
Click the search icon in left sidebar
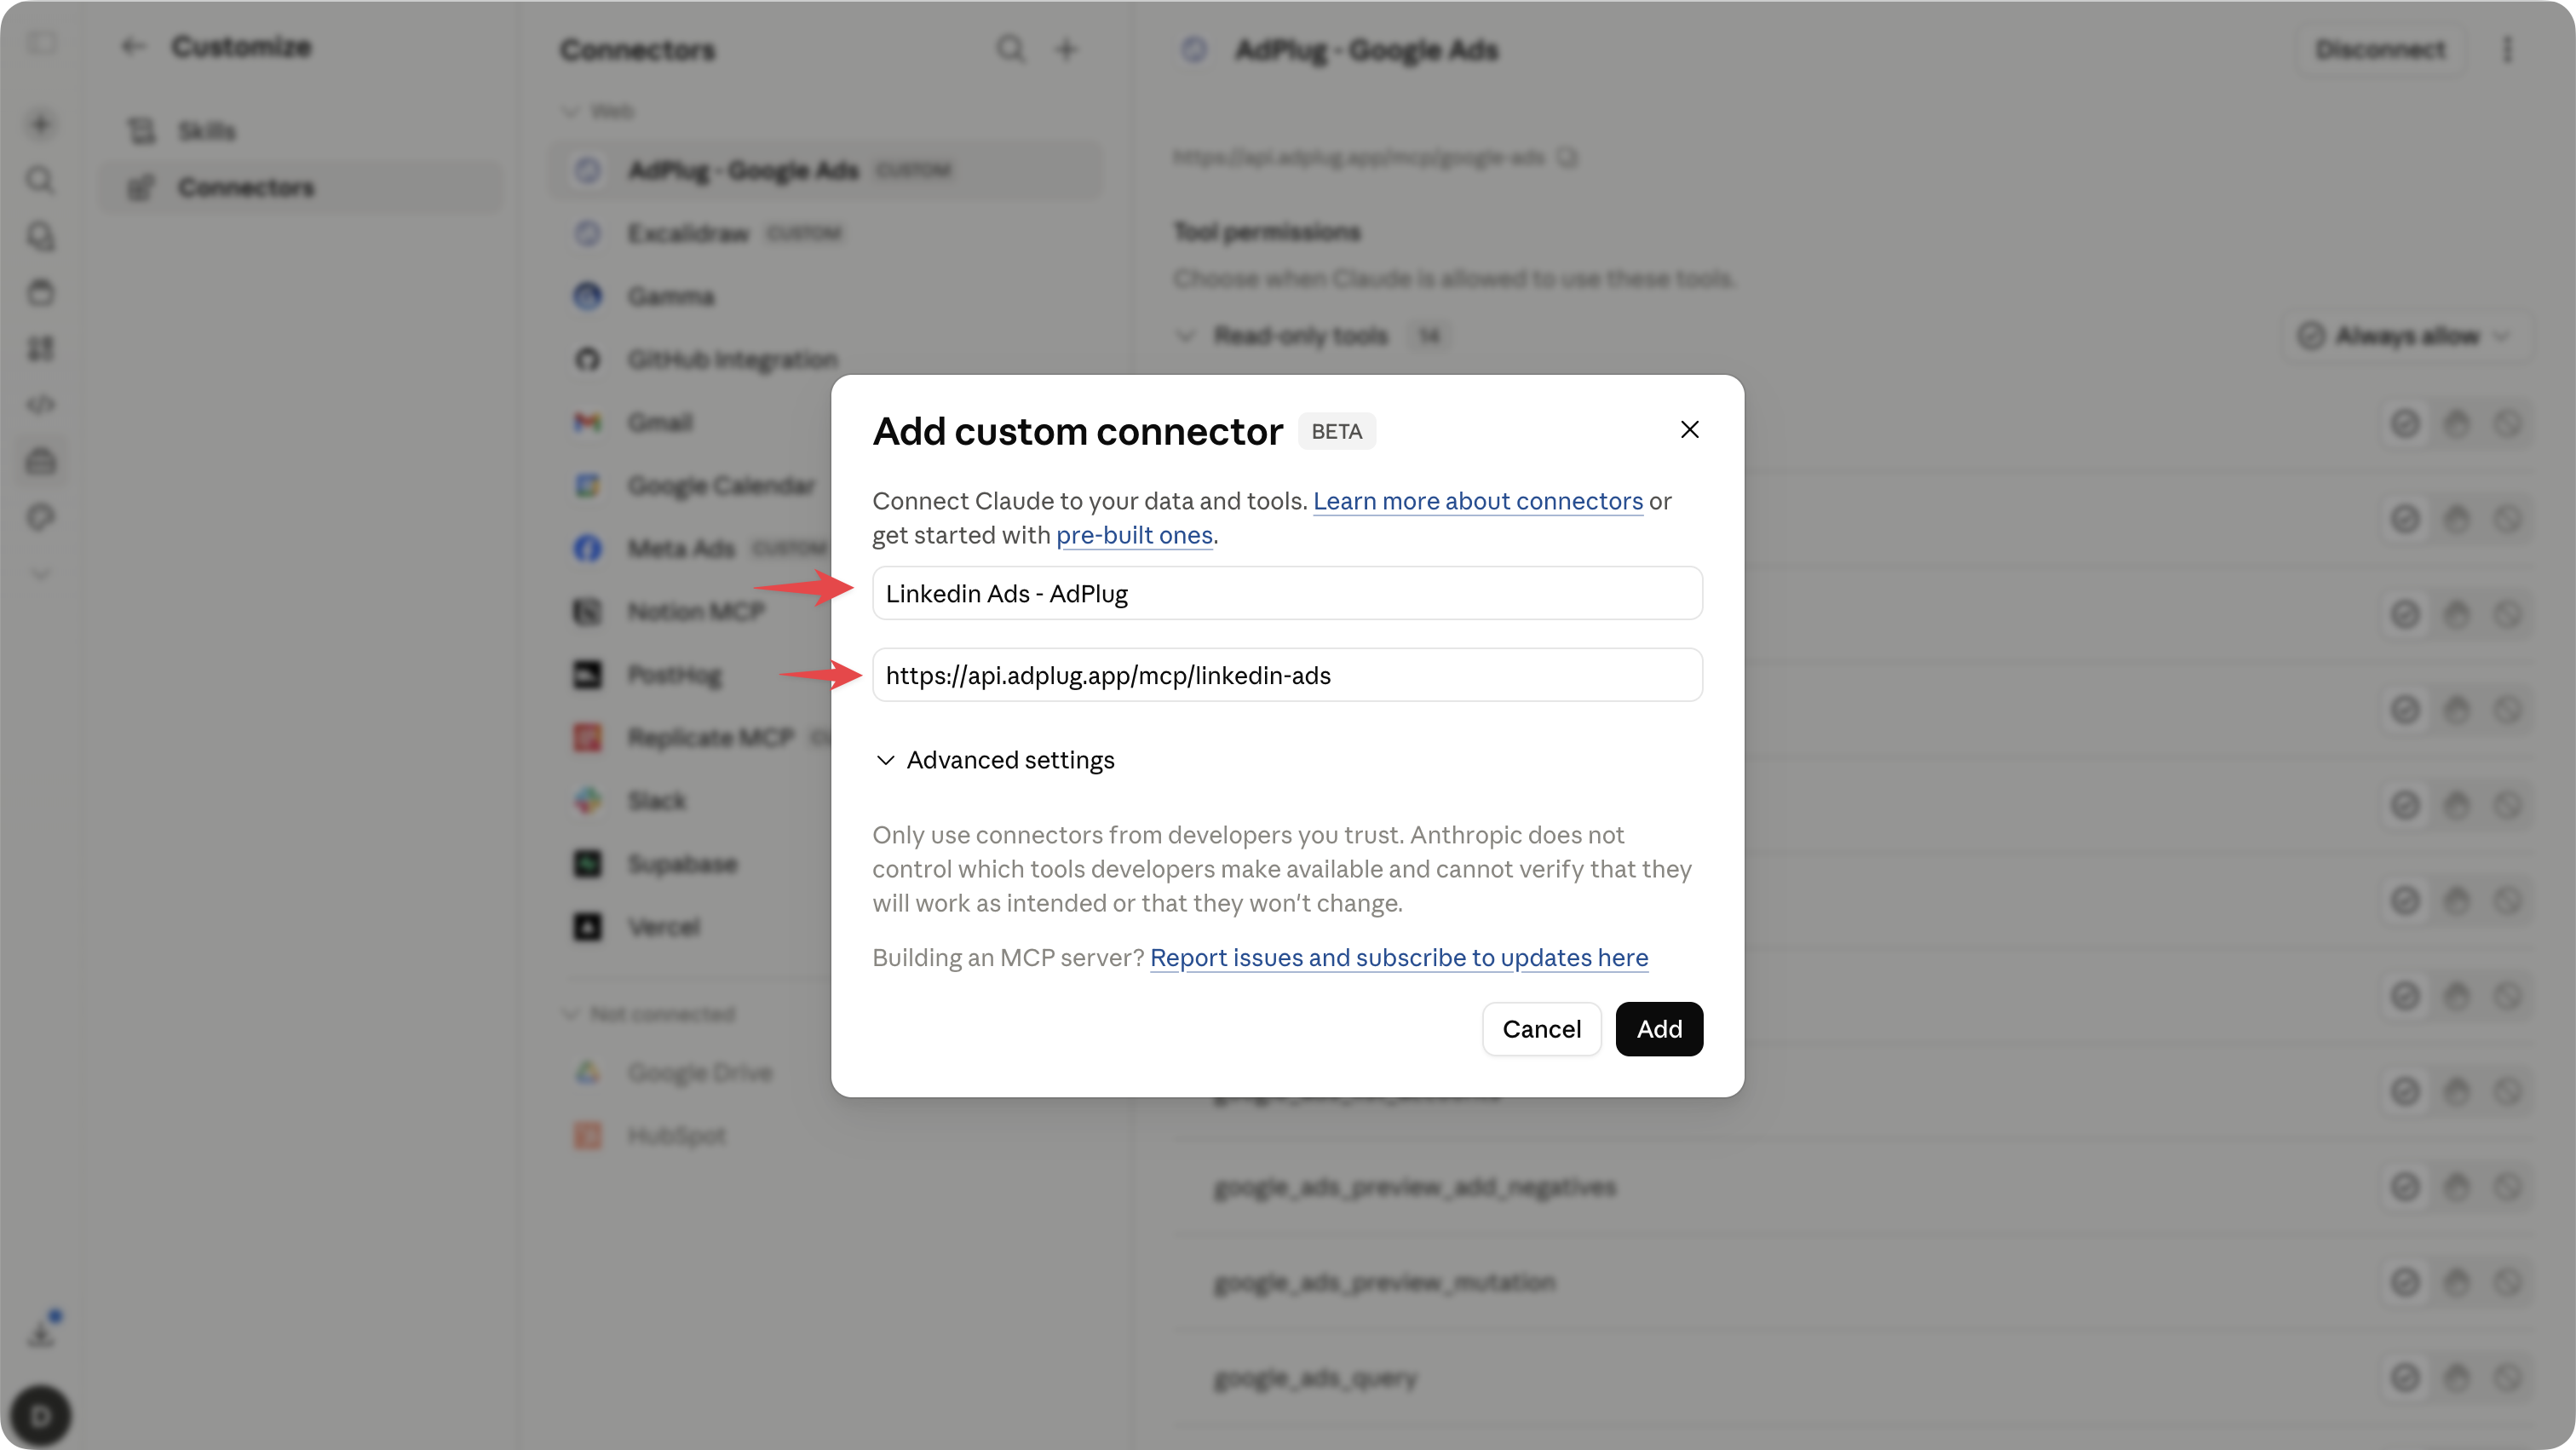(41, 180)
